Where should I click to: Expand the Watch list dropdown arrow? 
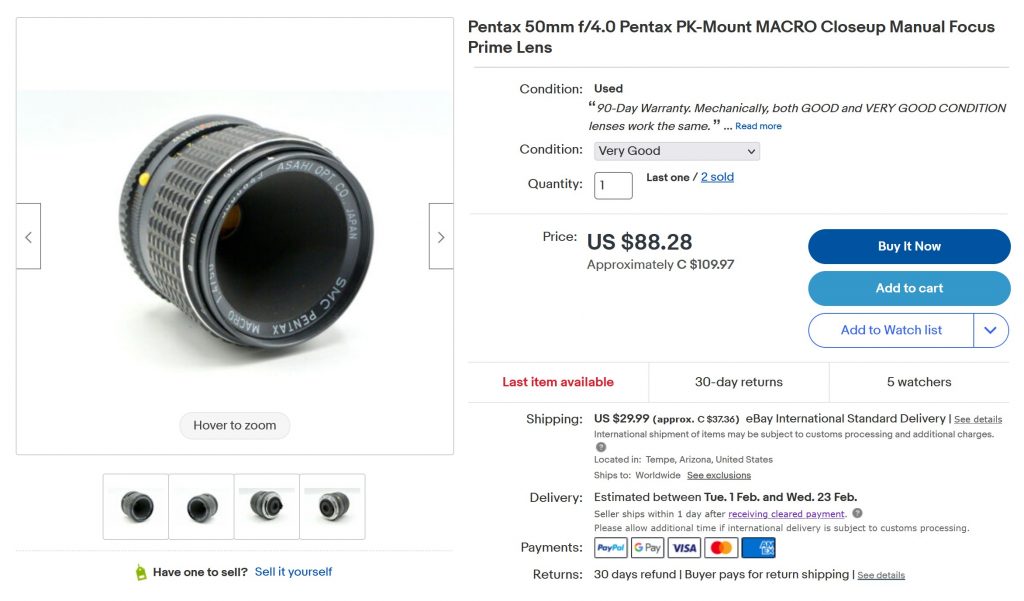[990, 330]
